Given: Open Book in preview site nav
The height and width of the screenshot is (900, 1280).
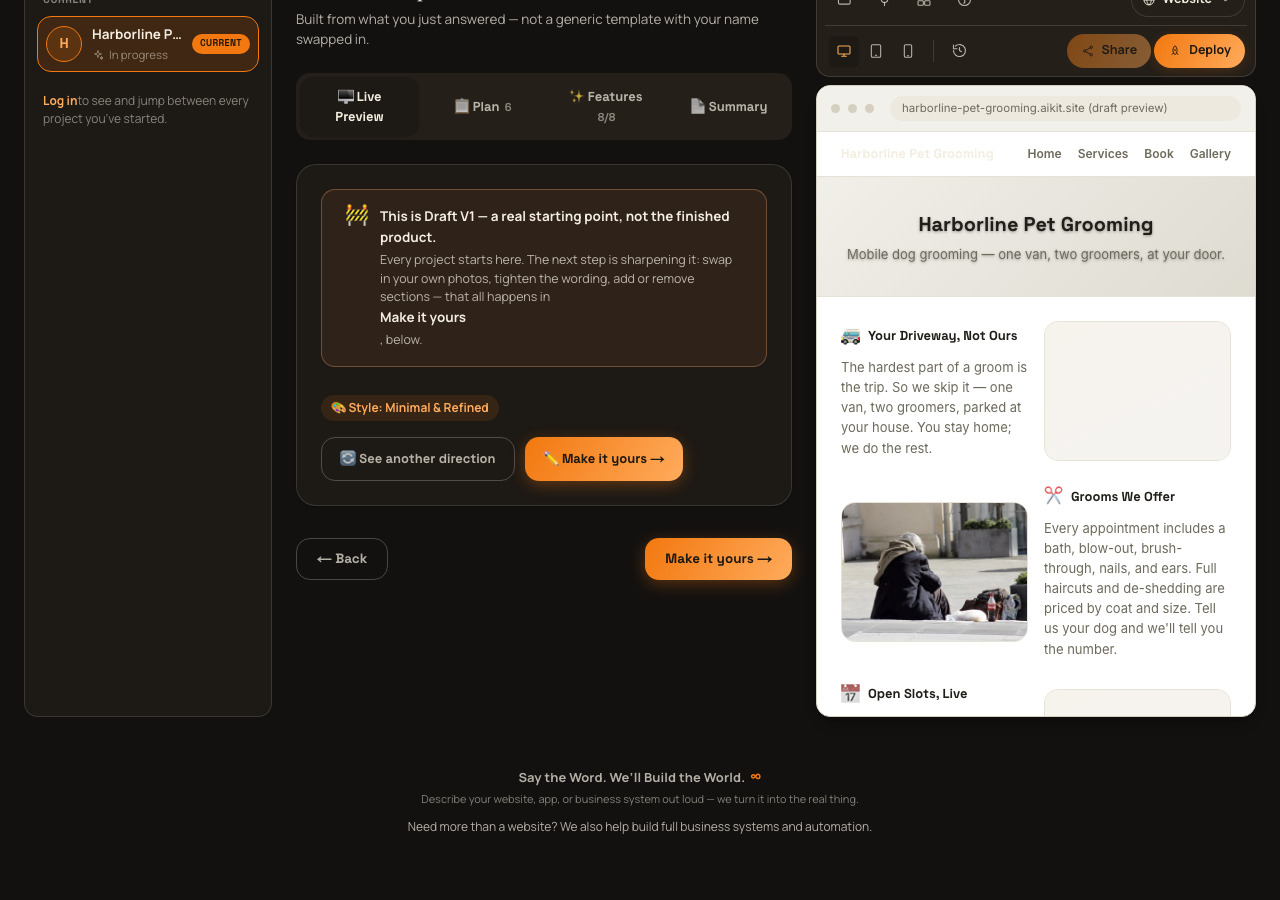Looking at the screenshot, I should tap(1159, 154).
